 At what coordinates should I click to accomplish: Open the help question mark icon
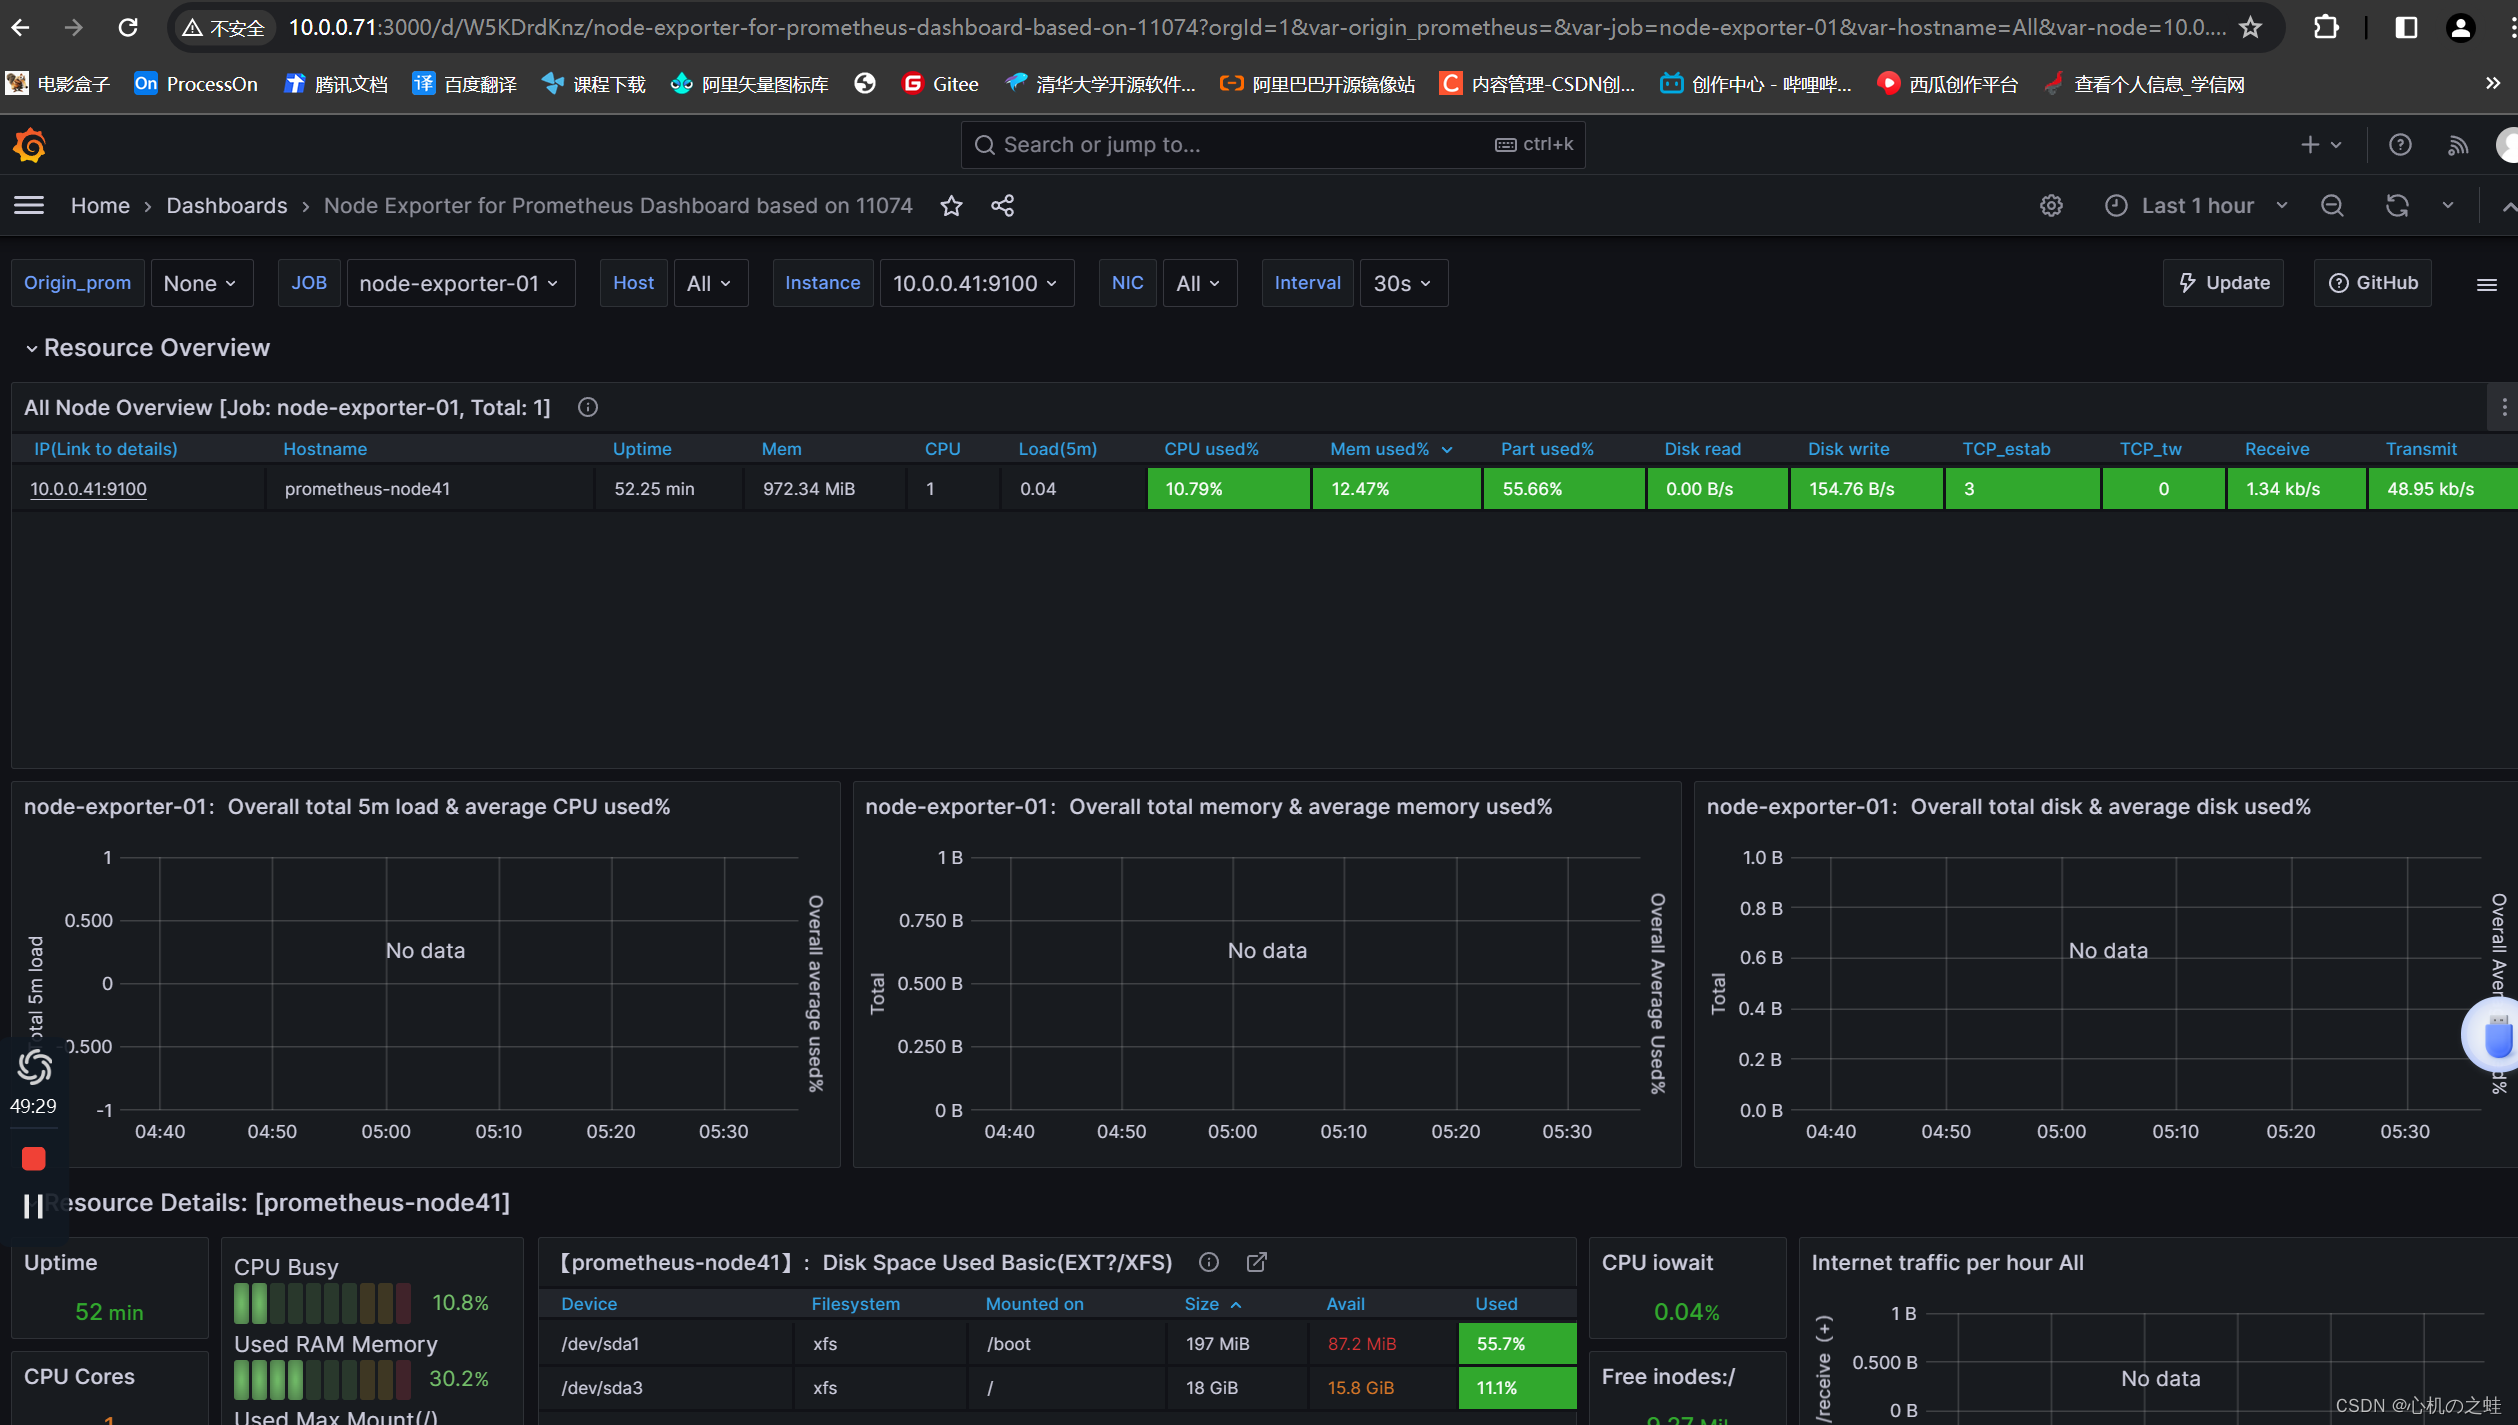(x=2400, y=146)
